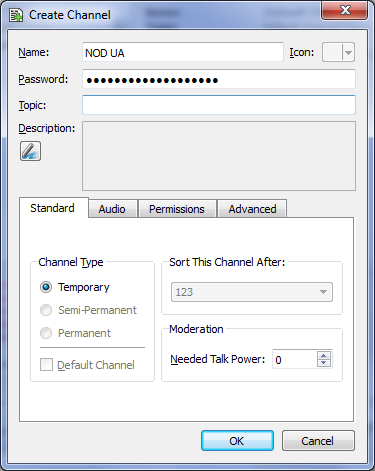The height and width of the screenshot is (471, 375).
Task: Click the Create Channel title bar icon
Action: click(16, 15)
